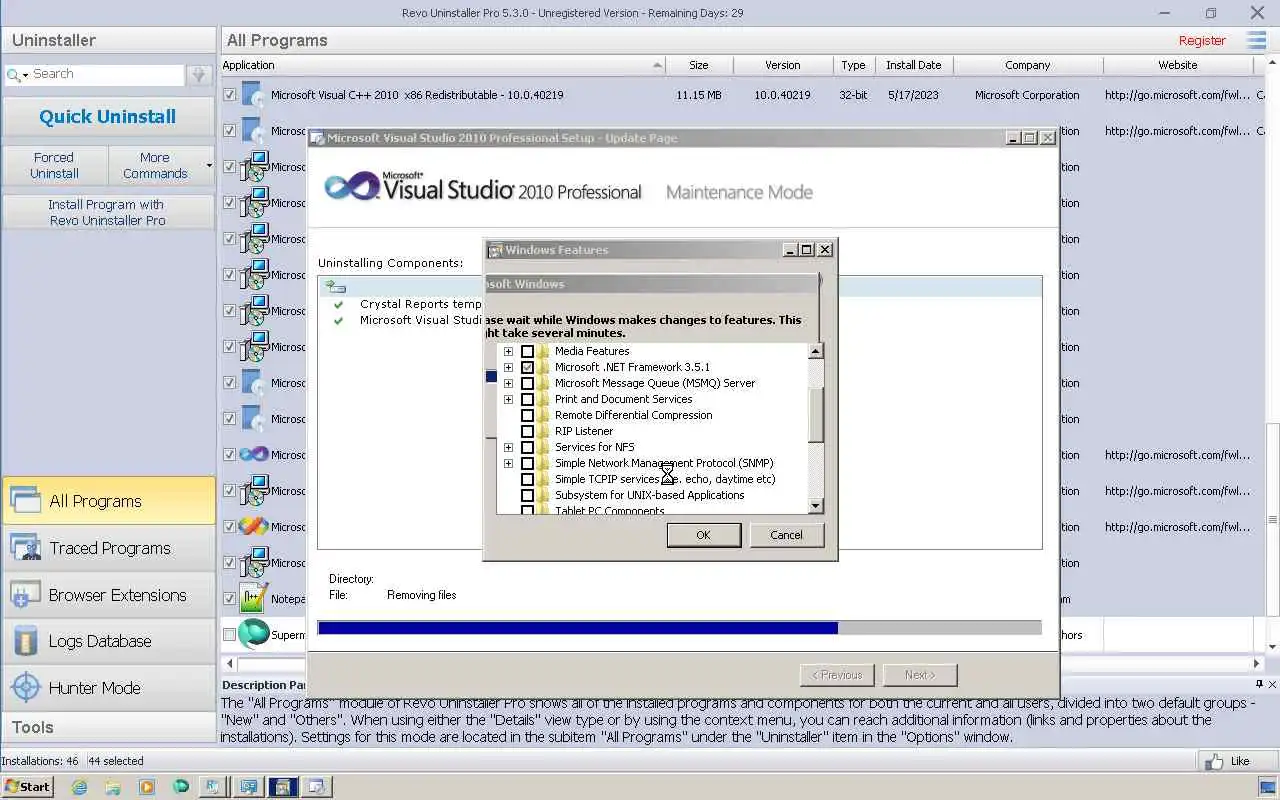This screenshot has height=800, width=1280.
Task: Click the Register link
Action: (x=1202, y=41)
